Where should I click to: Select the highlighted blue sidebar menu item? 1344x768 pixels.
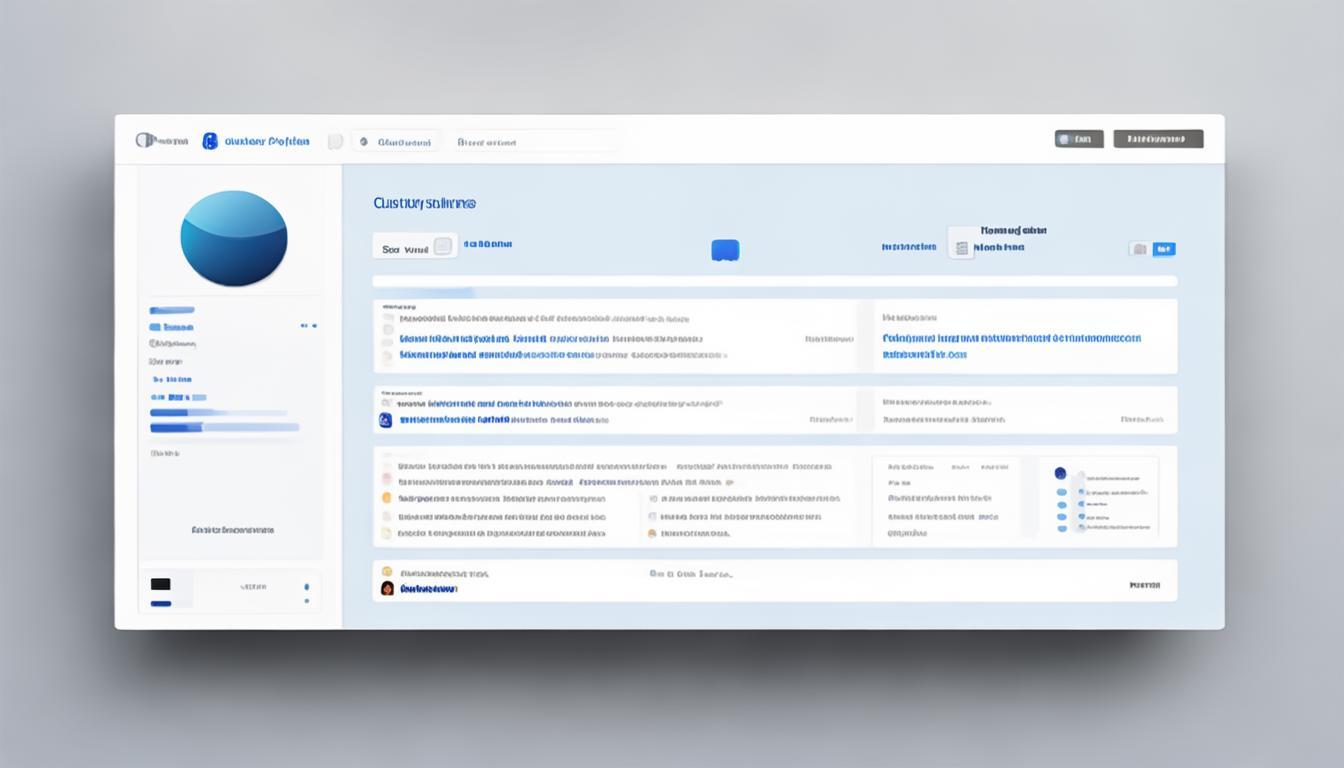[x=172, y=326]
